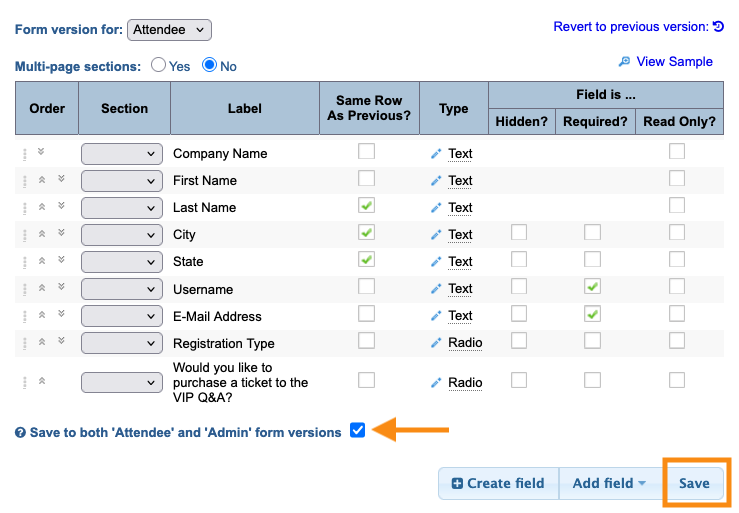Move the Registration Type field up
The width and height of the screenshot is (739, 513).
pyautogui.click(x=42, y=342)
